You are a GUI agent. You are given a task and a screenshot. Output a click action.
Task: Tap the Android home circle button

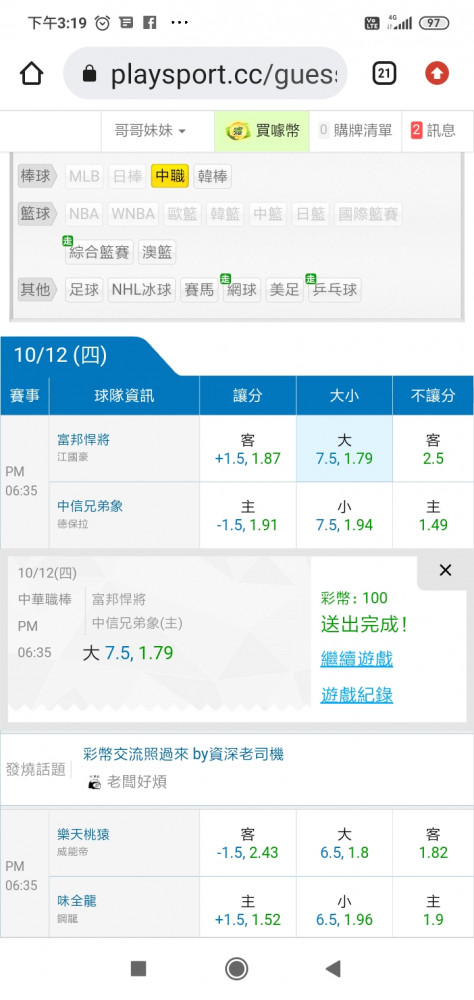click(237, 969)
